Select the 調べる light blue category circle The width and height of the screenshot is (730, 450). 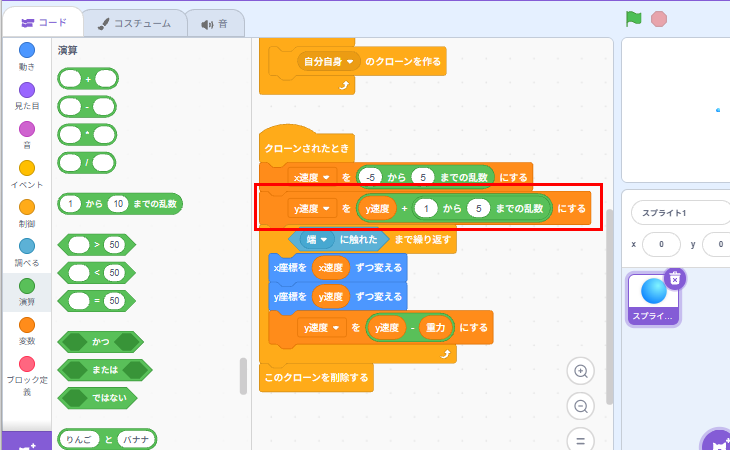tap(27, 246)
